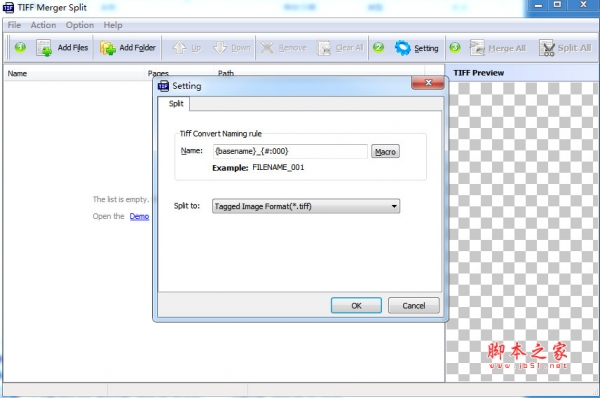Select the Split tab in Setting dialog
This screenshot has height=398, width=600.
tap(176, 104)
